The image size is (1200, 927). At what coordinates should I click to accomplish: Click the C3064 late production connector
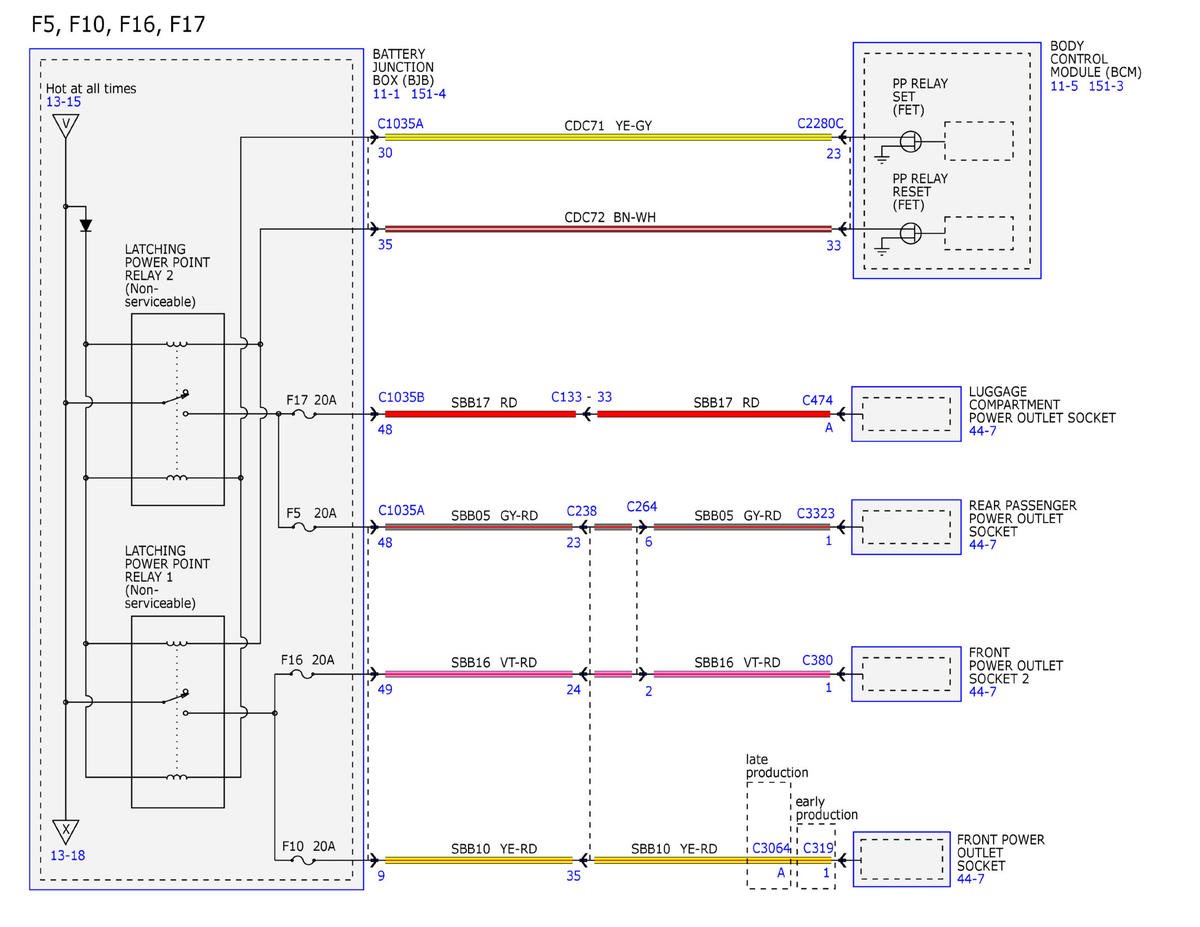[x=771, y=849]
